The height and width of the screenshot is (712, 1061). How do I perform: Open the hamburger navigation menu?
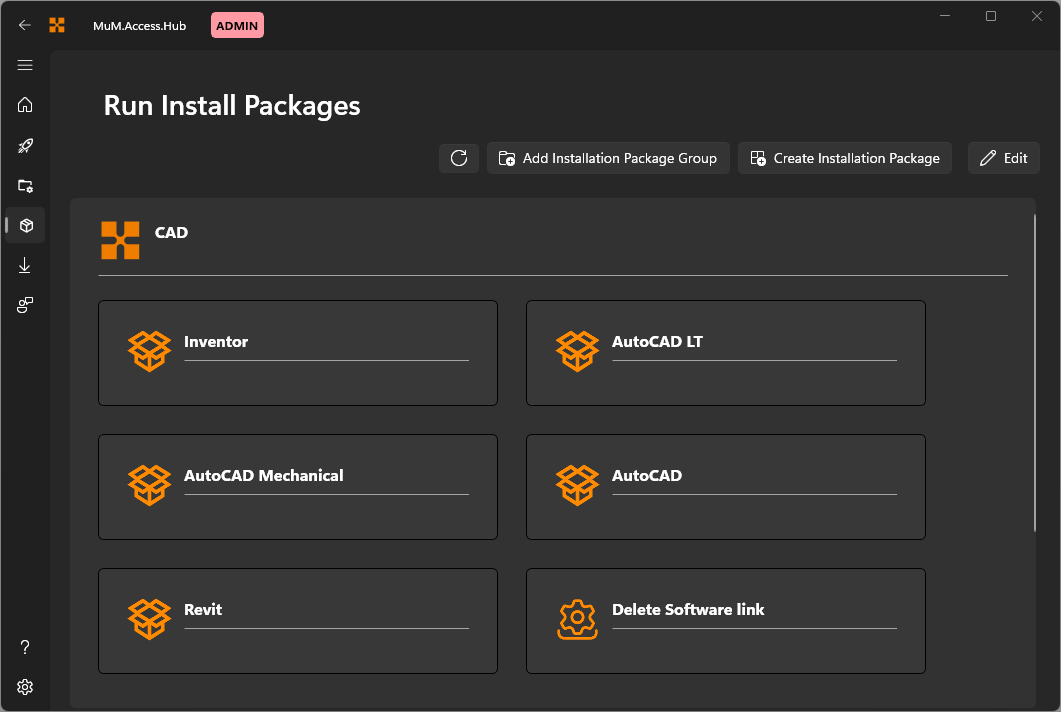25,65
